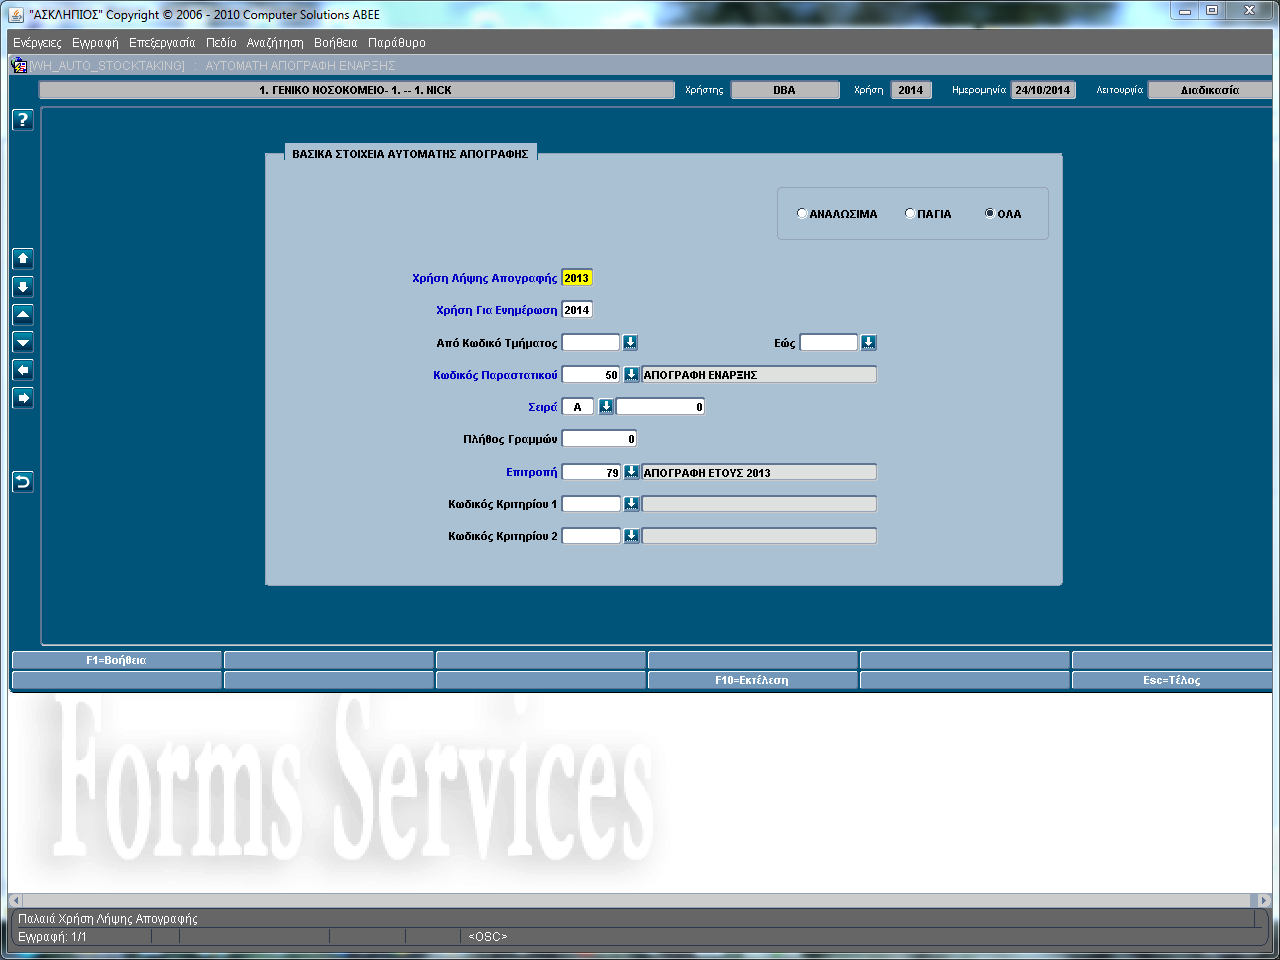The width and height of the screenshot is (1280, 960).
Task: Open the Εγγραφή menu
Action: coord(95,43)
